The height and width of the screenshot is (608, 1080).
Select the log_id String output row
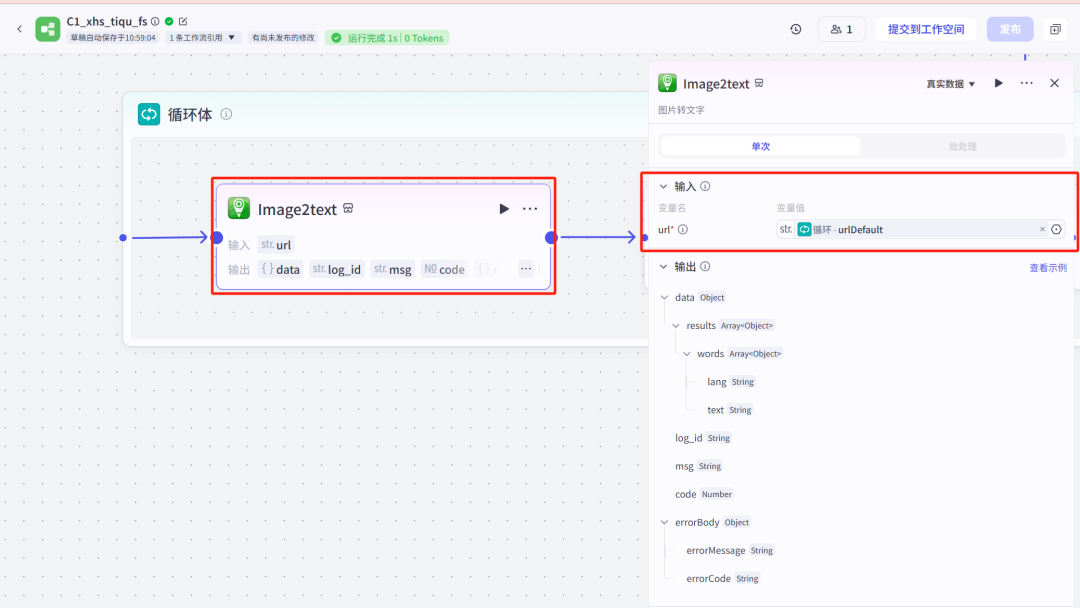703,438
